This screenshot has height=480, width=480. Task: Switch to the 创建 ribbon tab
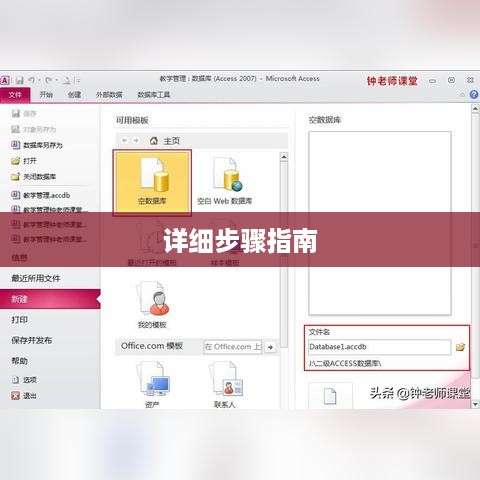pyautogui.click(x=74, y=95)
